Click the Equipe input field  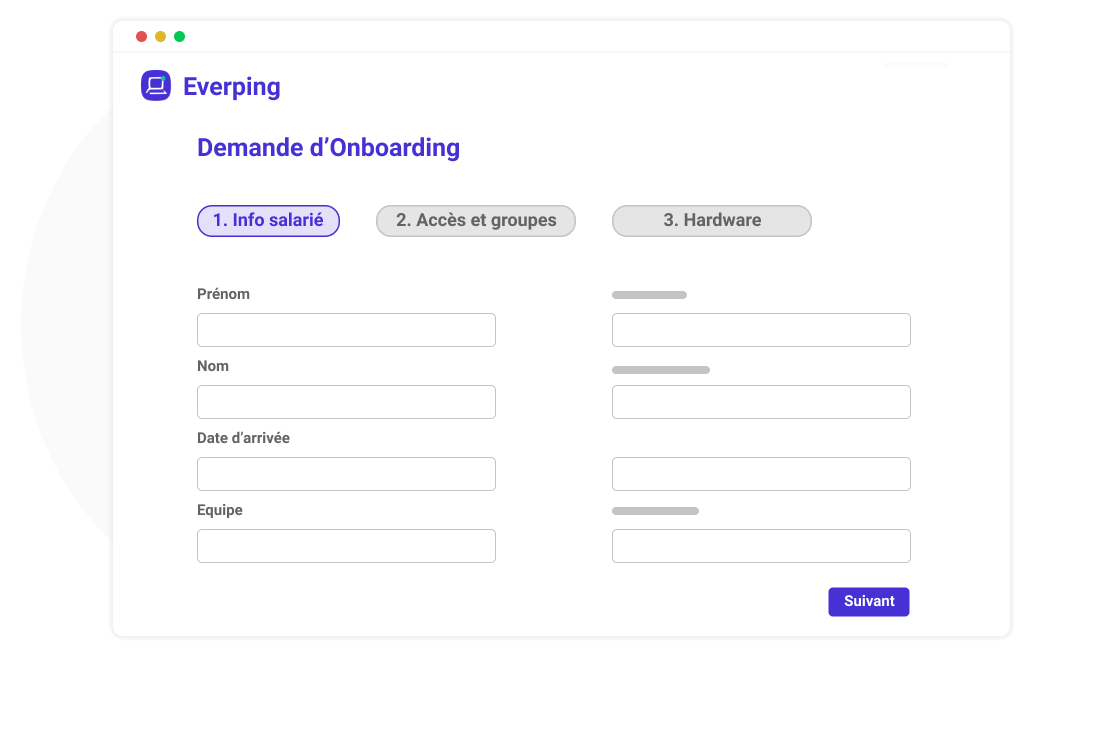pyautogui.click(x=346, y=546)
